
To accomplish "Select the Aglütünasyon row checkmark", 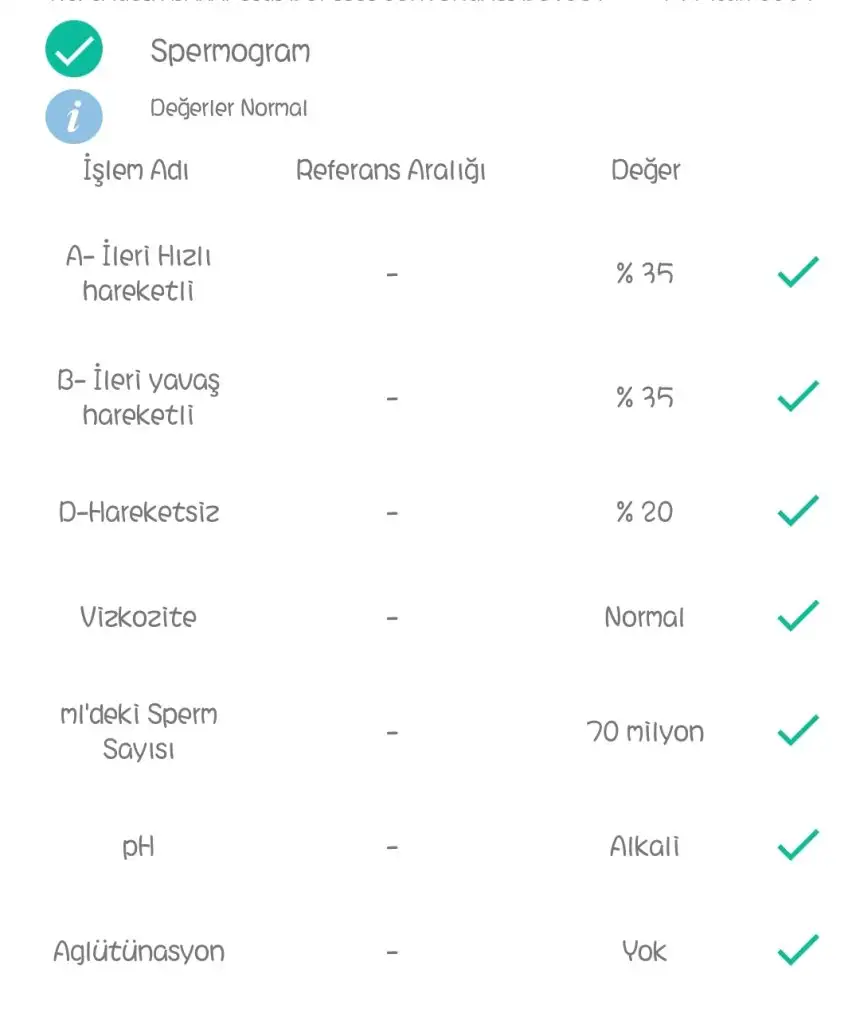I will pos(798,950).
